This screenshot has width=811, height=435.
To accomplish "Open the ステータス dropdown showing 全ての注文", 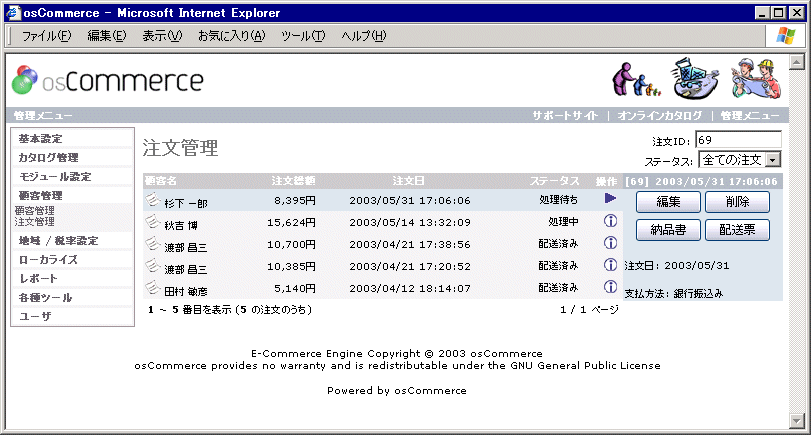I will (x=740, y=160).
